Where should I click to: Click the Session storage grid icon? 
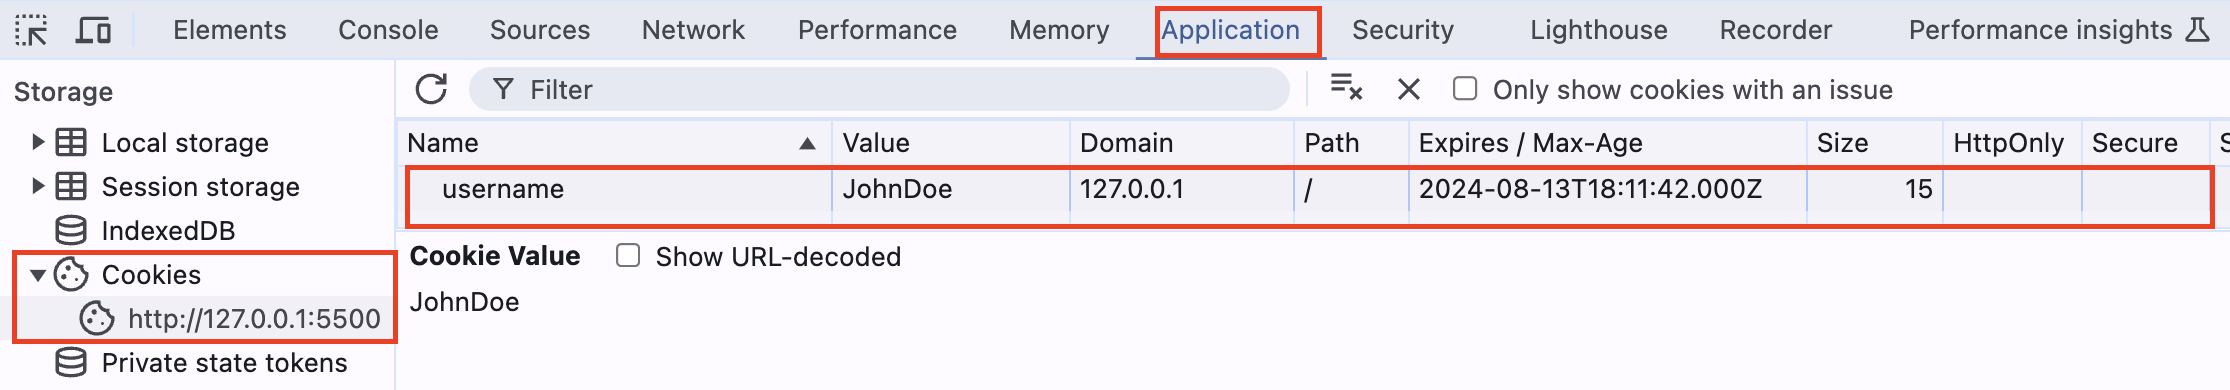(x=70, y=187)
